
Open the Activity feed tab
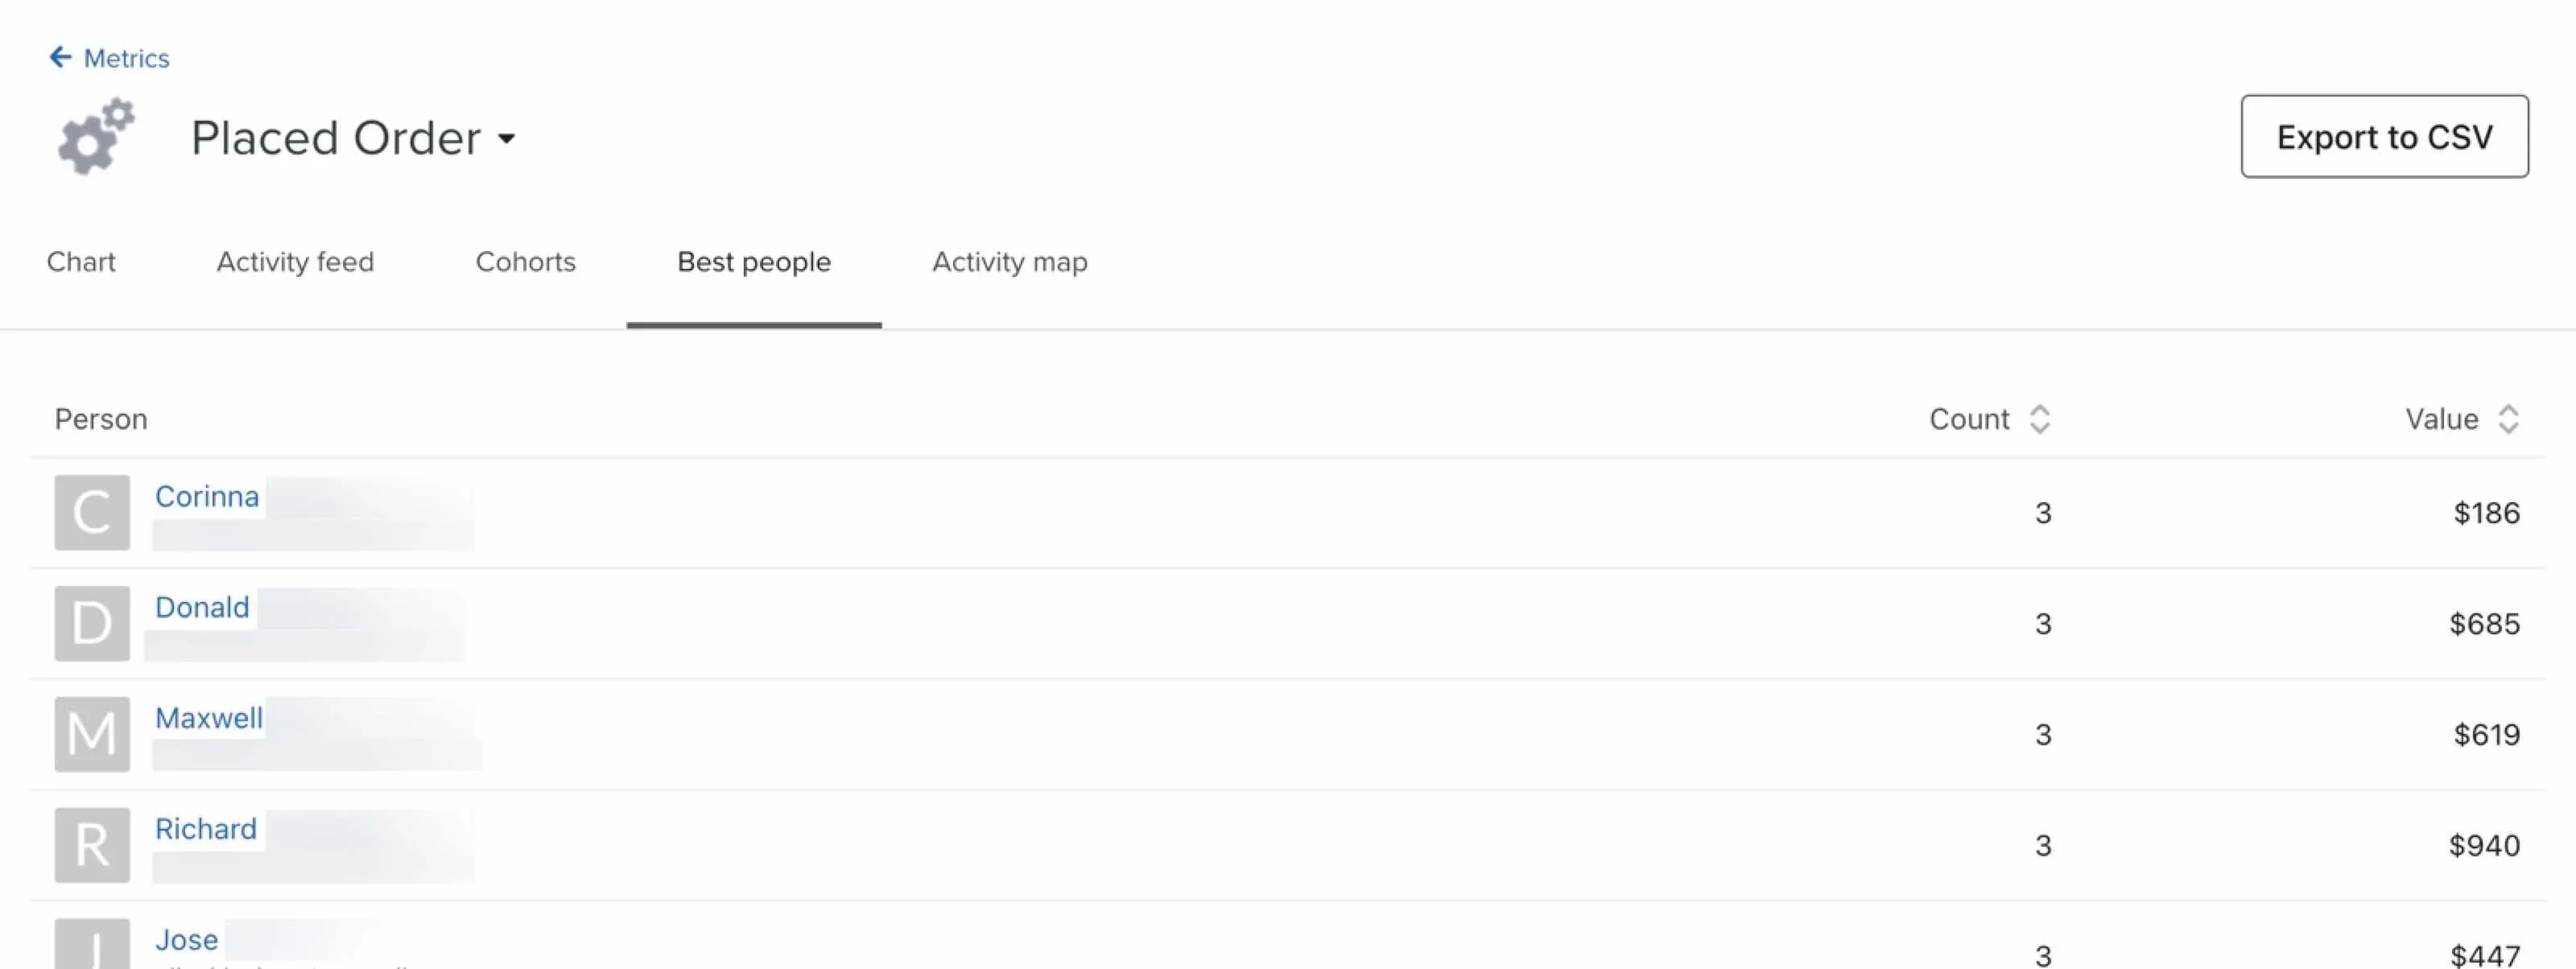pos(295,262)
